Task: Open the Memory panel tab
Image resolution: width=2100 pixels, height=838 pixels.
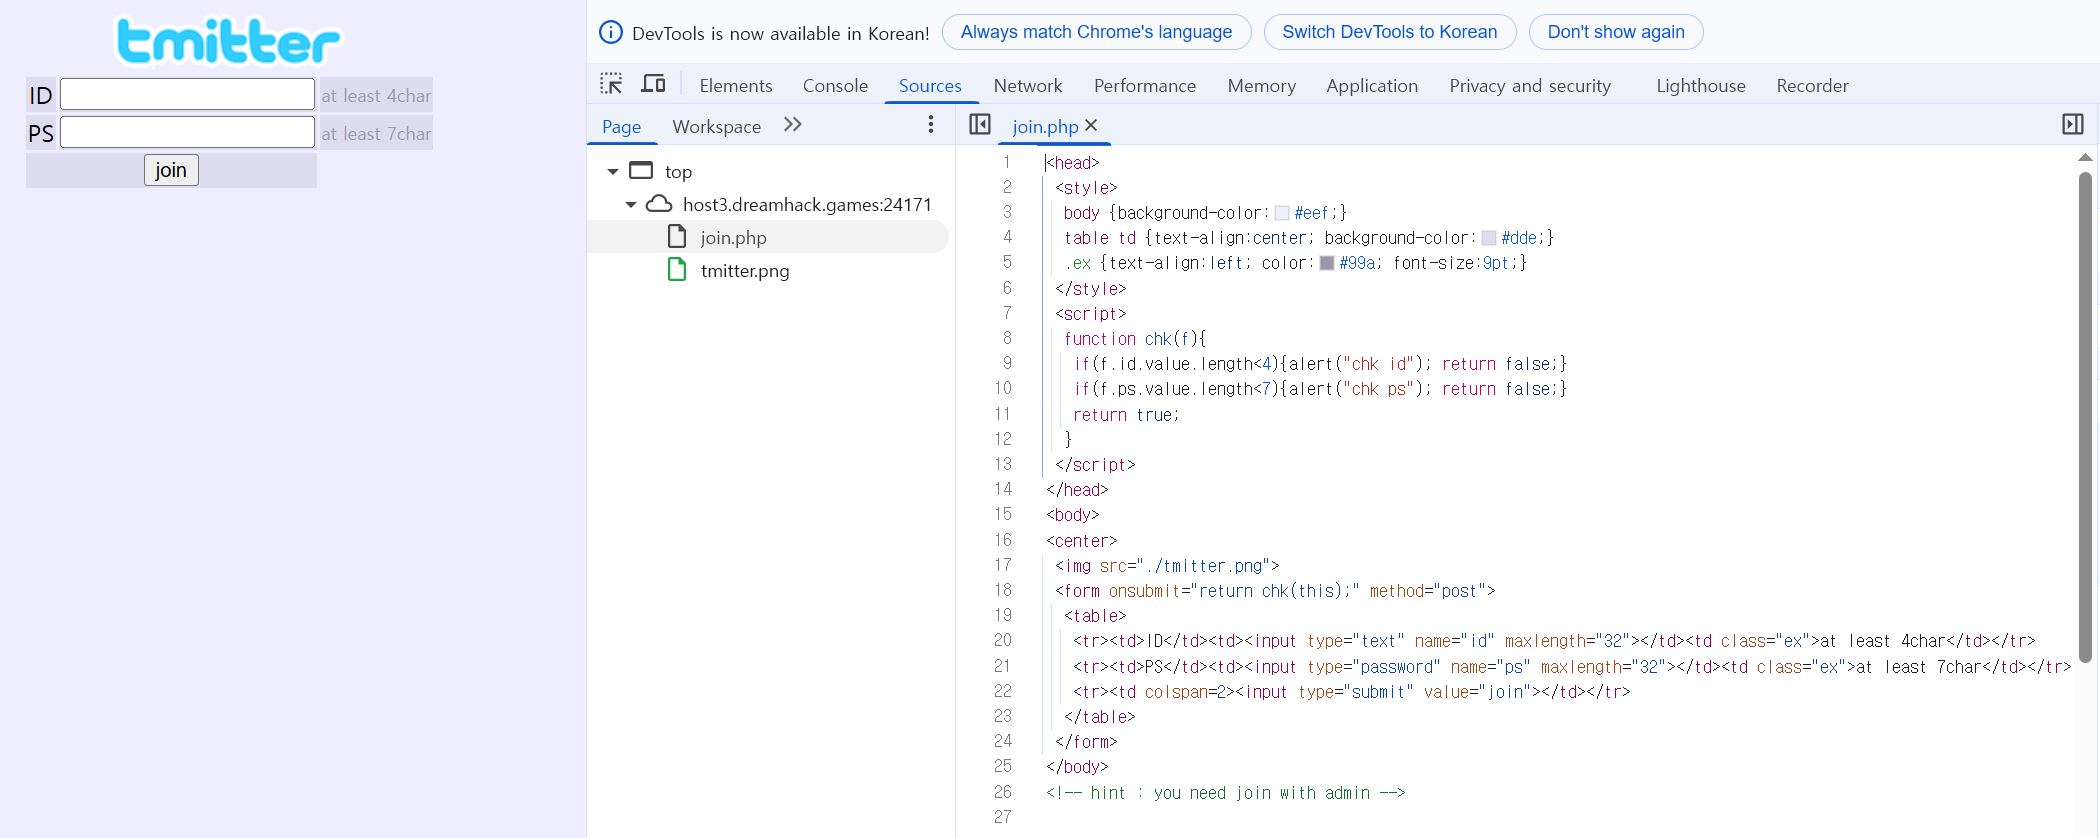Action: click(1262, 85)
